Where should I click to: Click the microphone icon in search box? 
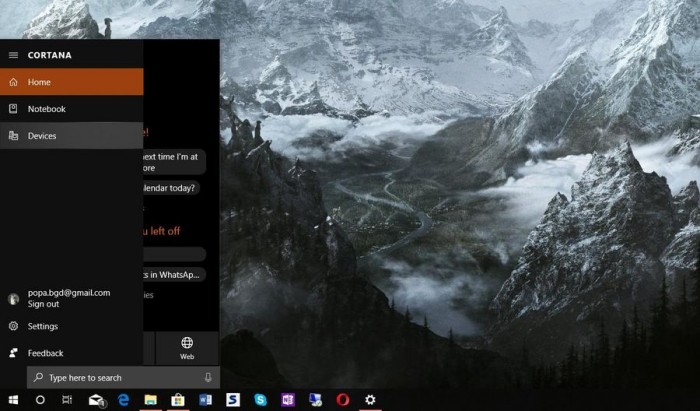208,378
